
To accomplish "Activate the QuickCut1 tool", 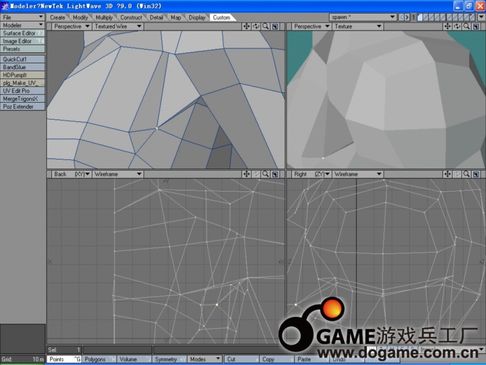I will click(x=22, y=59).
